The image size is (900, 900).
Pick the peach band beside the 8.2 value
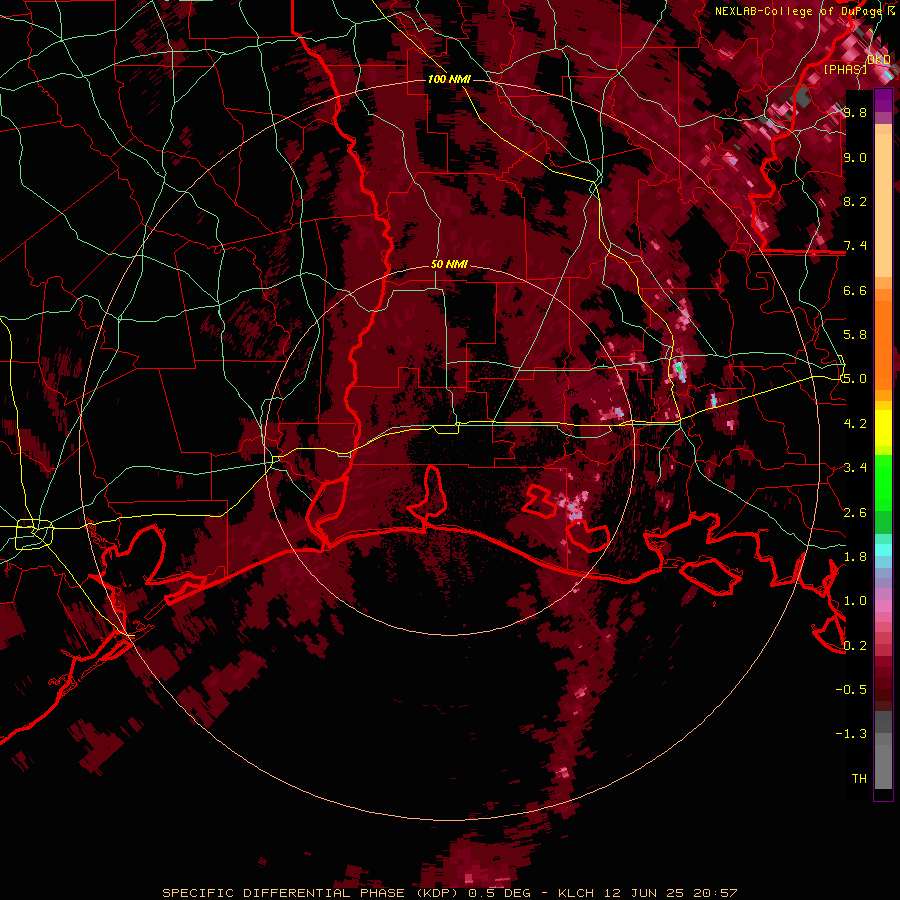click(883, 205)
